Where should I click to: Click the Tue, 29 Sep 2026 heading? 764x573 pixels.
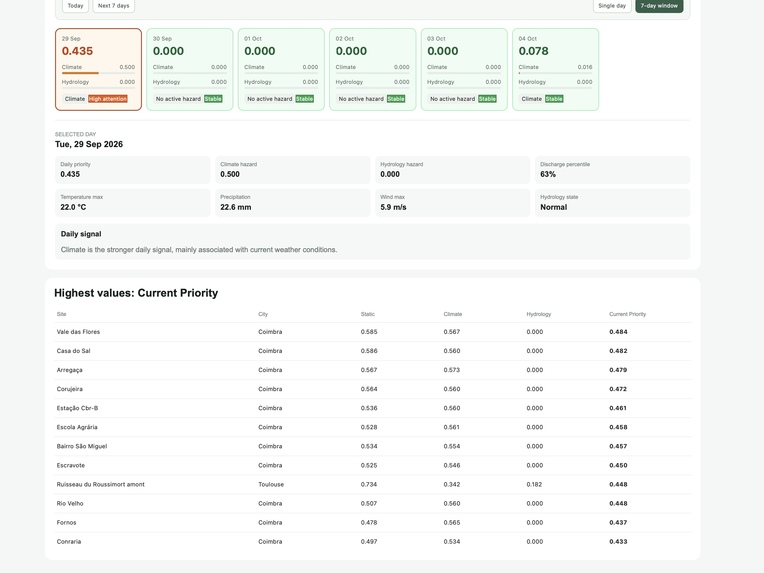pos(89,144)
